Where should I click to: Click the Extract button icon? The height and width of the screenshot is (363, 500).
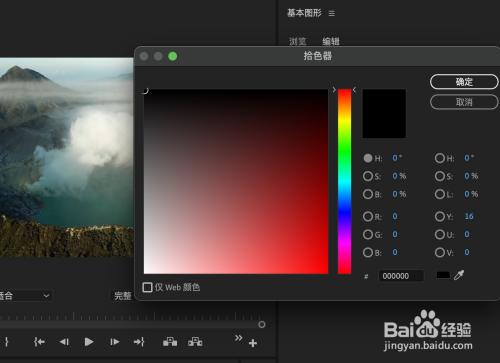point(195,342)
